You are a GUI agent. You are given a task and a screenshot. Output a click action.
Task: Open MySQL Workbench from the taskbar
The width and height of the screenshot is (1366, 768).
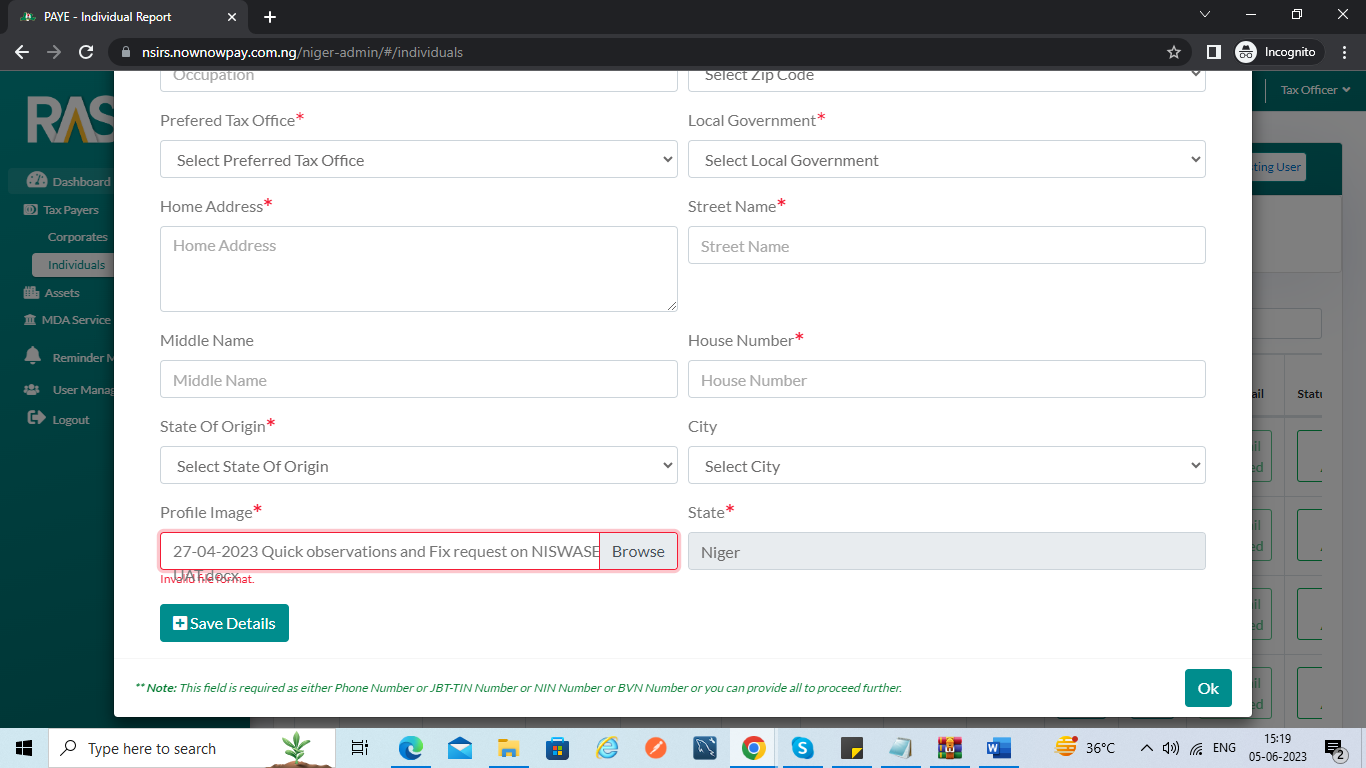tap(705, 748)
